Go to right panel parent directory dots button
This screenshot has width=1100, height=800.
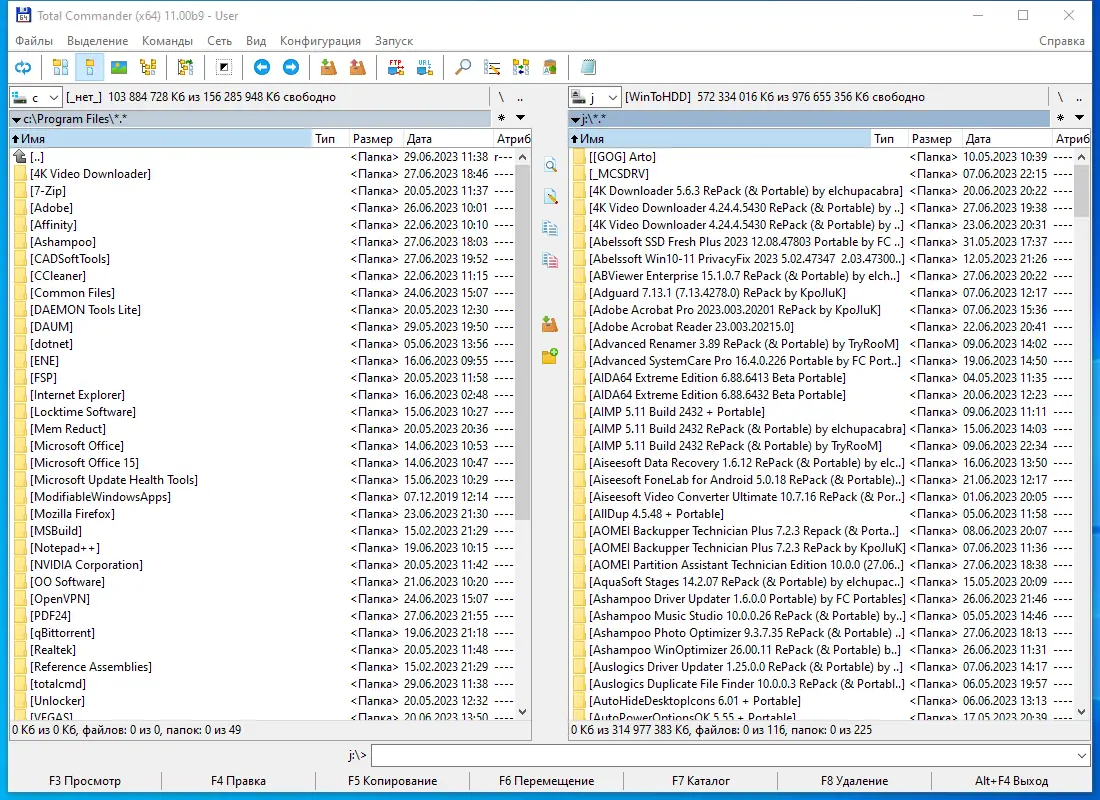(1079, 97)
